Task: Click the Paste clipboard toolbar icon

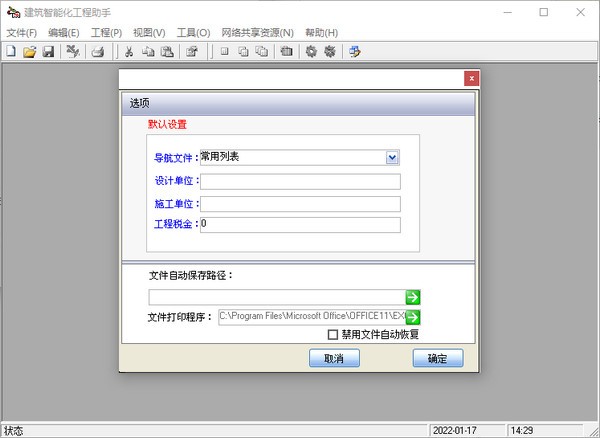Action: [166, 52]
